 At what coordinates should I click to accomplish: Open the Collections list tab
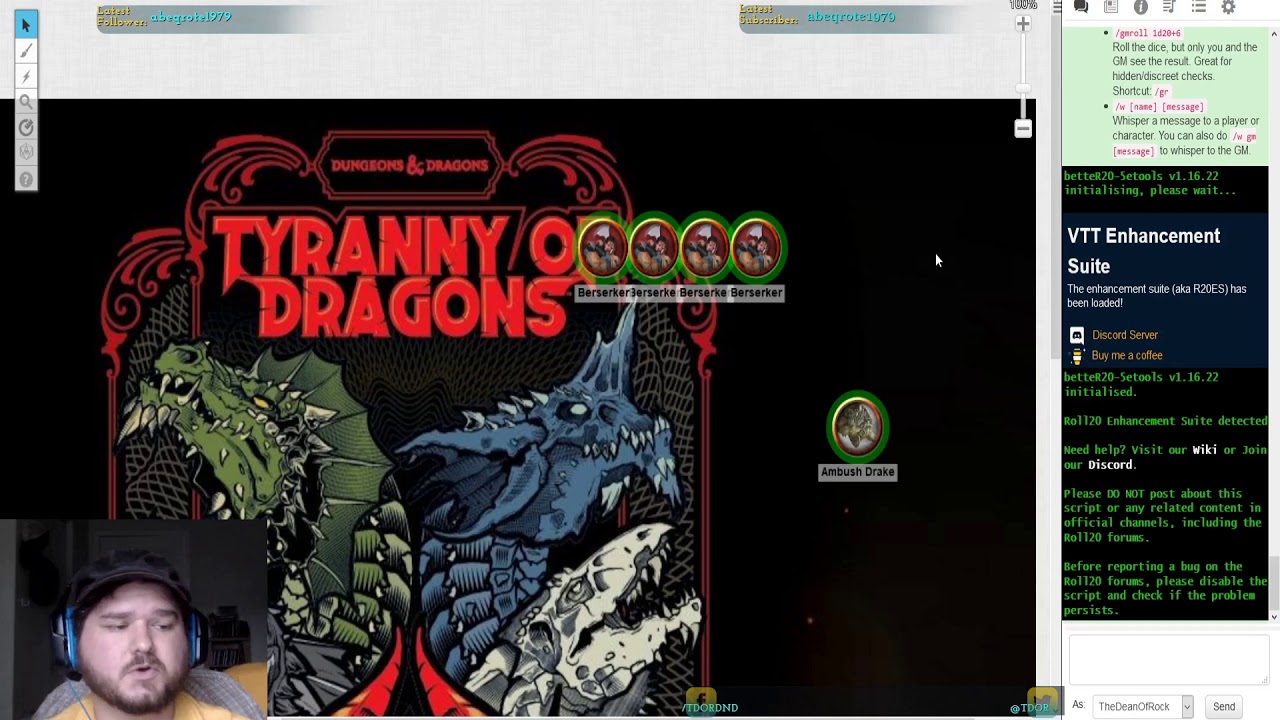(1199, 7)
